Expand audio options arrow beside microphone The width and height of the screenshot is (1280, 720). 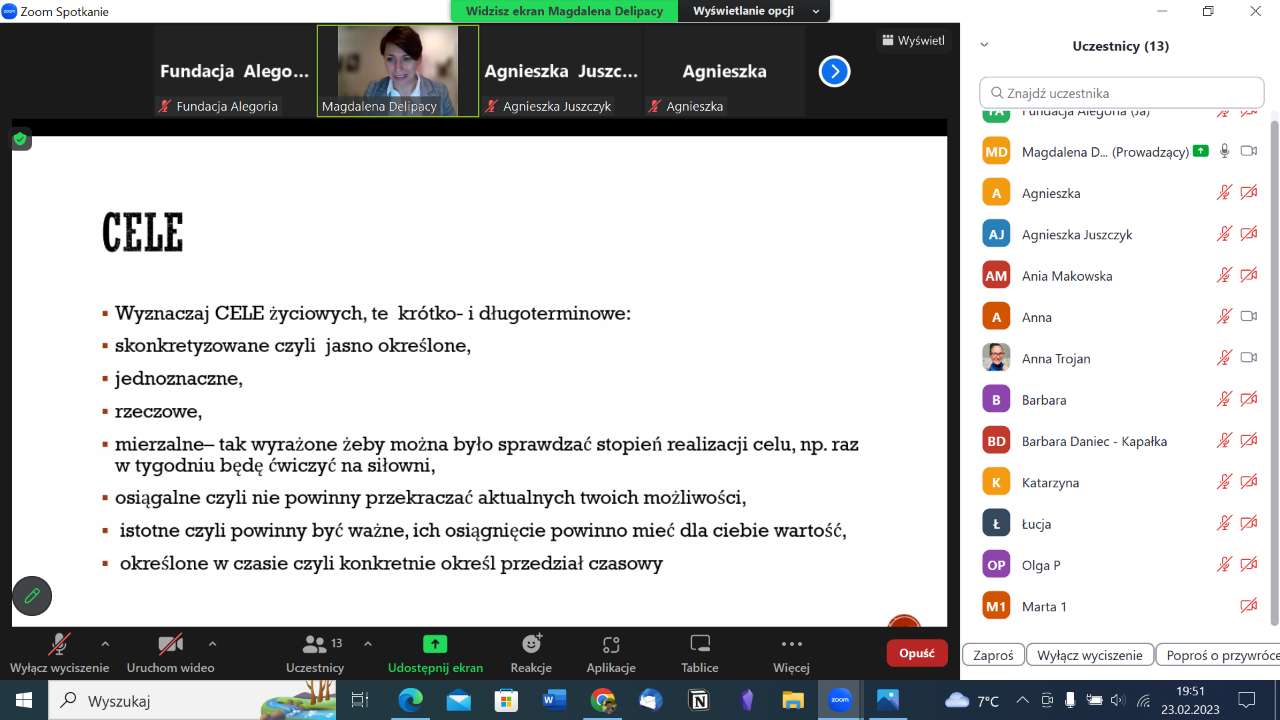click(x=105, y=644)
